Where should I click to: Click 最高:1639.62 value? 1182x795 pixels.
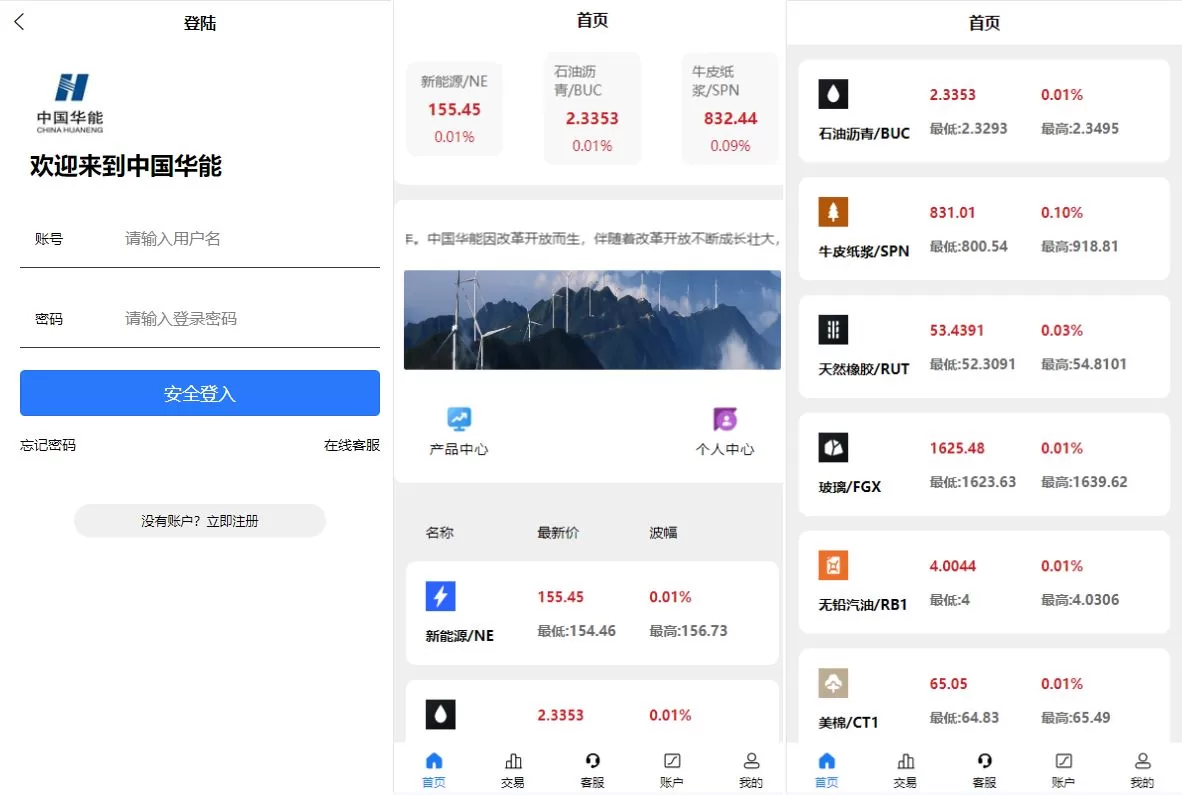pyautogui.click(x=1084, y=482)
